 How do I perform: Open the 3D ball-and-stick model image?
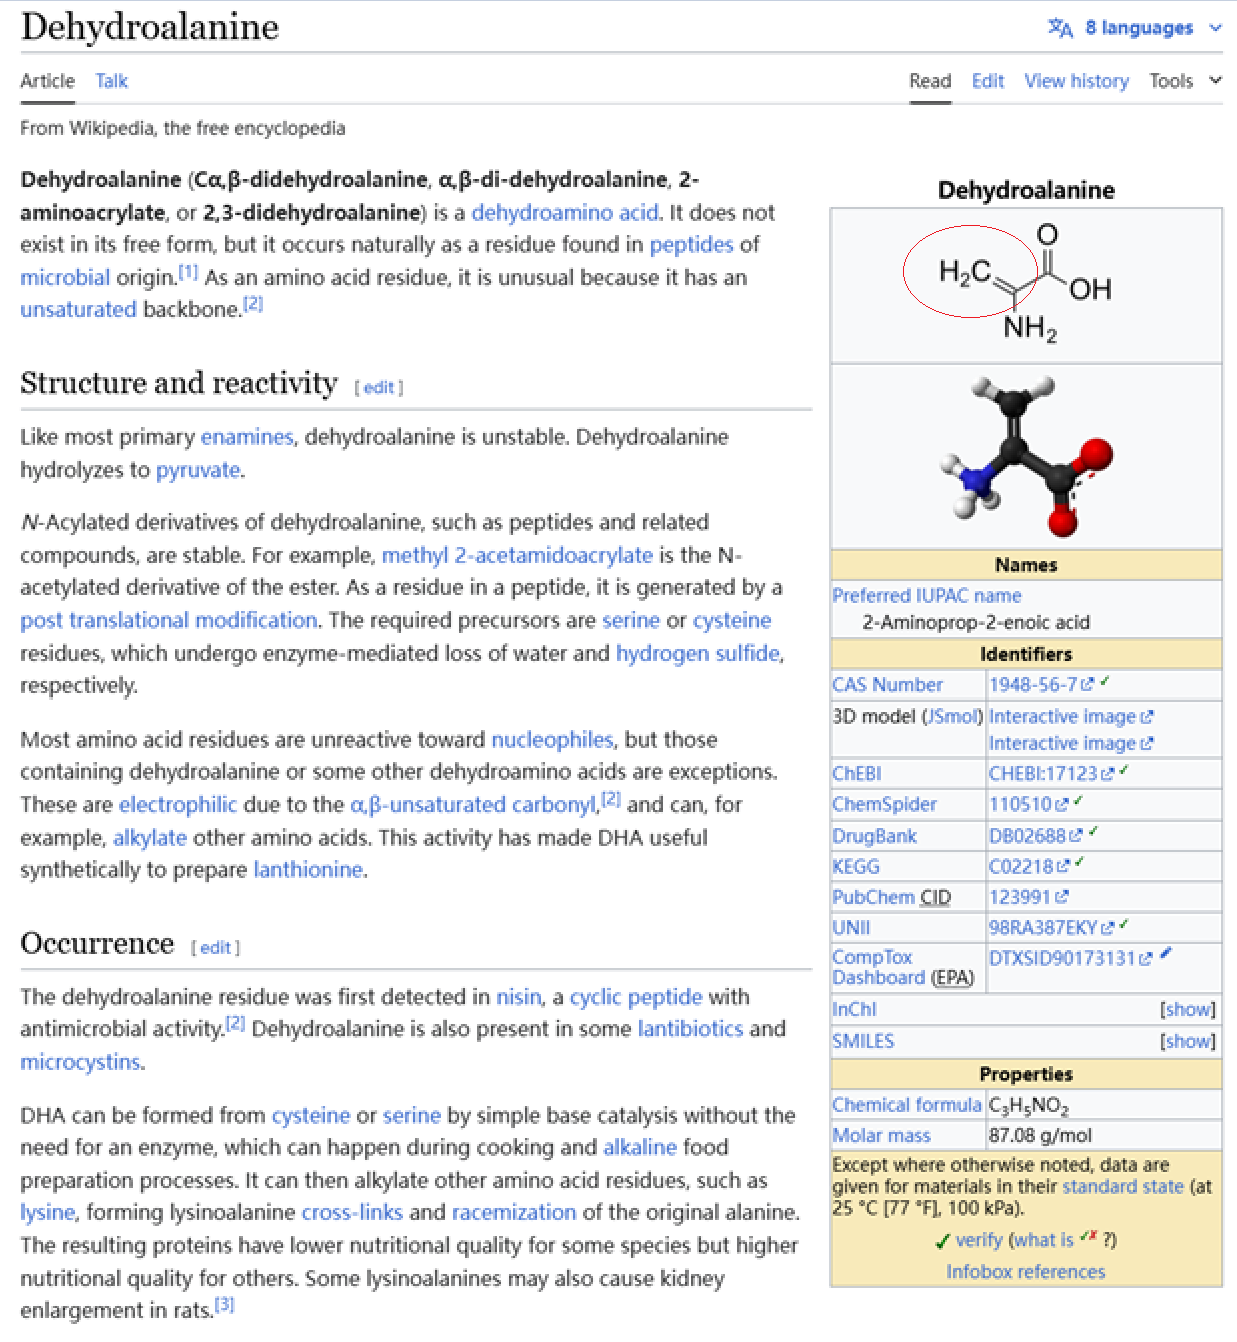click(x=1025, y=455)
